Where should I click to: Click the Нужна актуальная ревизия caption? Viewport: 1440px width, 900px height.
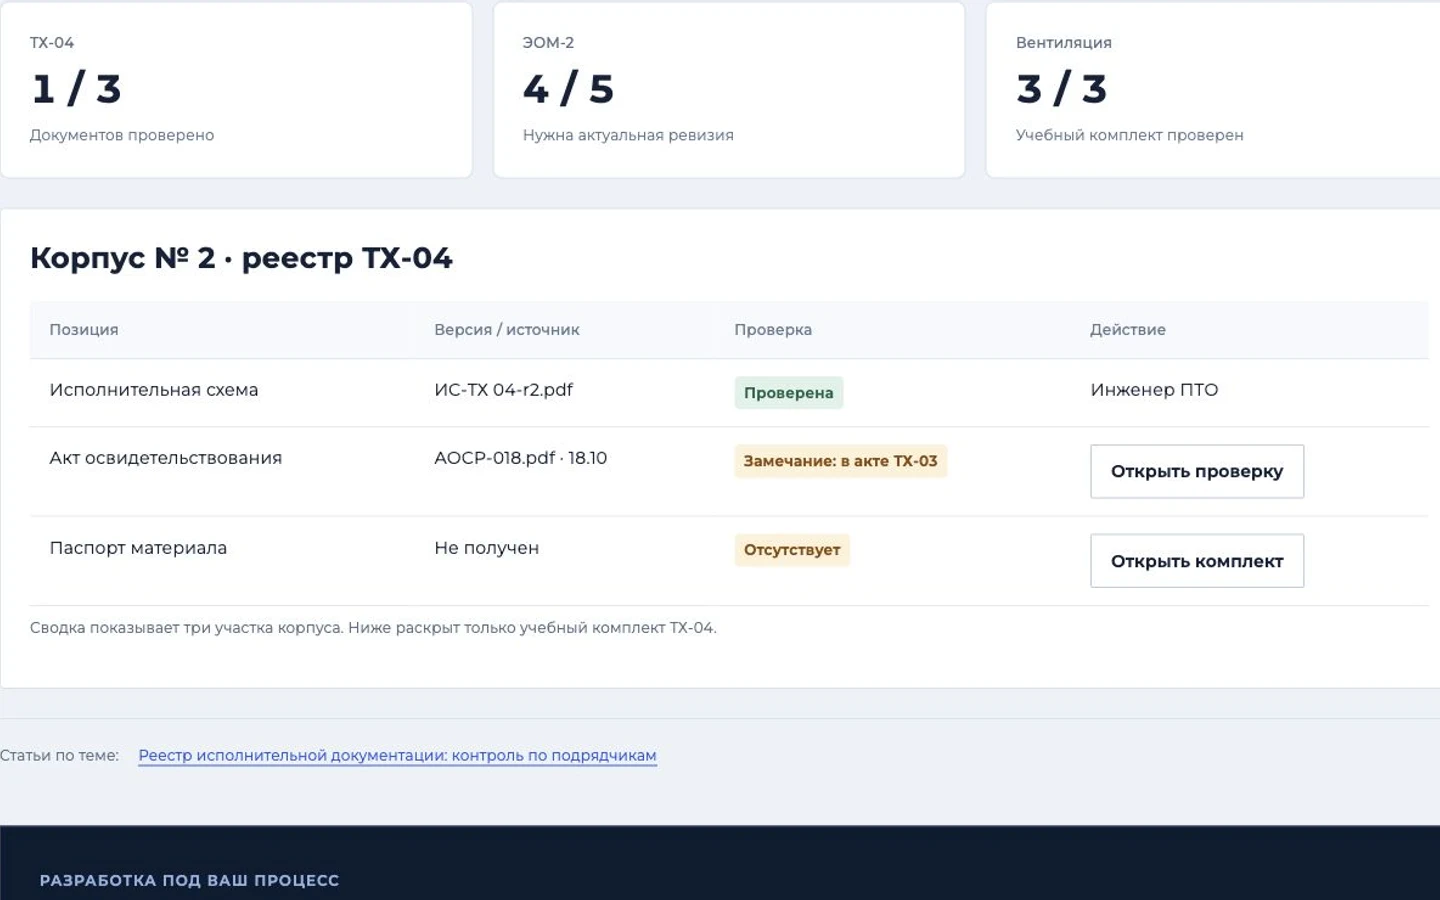coord(628,135)
